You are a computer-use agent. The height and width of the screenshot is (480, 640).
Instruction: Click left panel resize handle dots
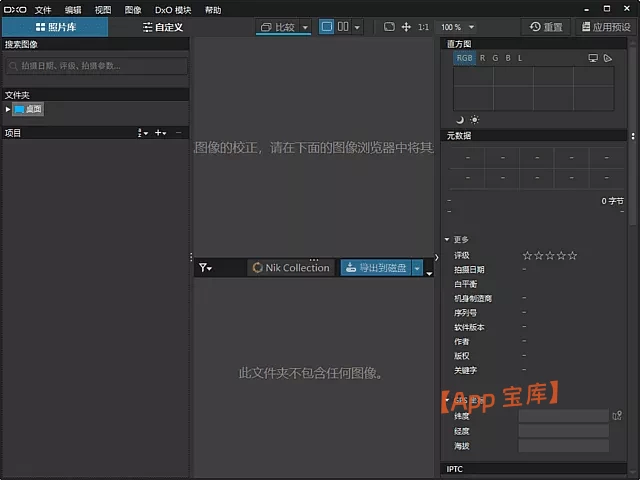click(191, 257)
